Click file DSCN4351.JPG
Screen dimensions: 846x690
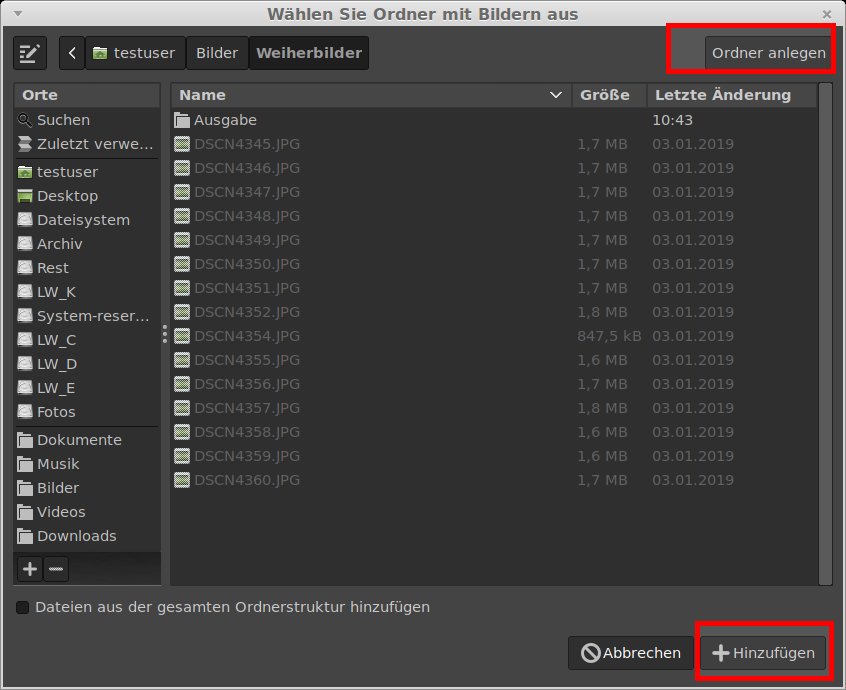(x=494, y=288)
